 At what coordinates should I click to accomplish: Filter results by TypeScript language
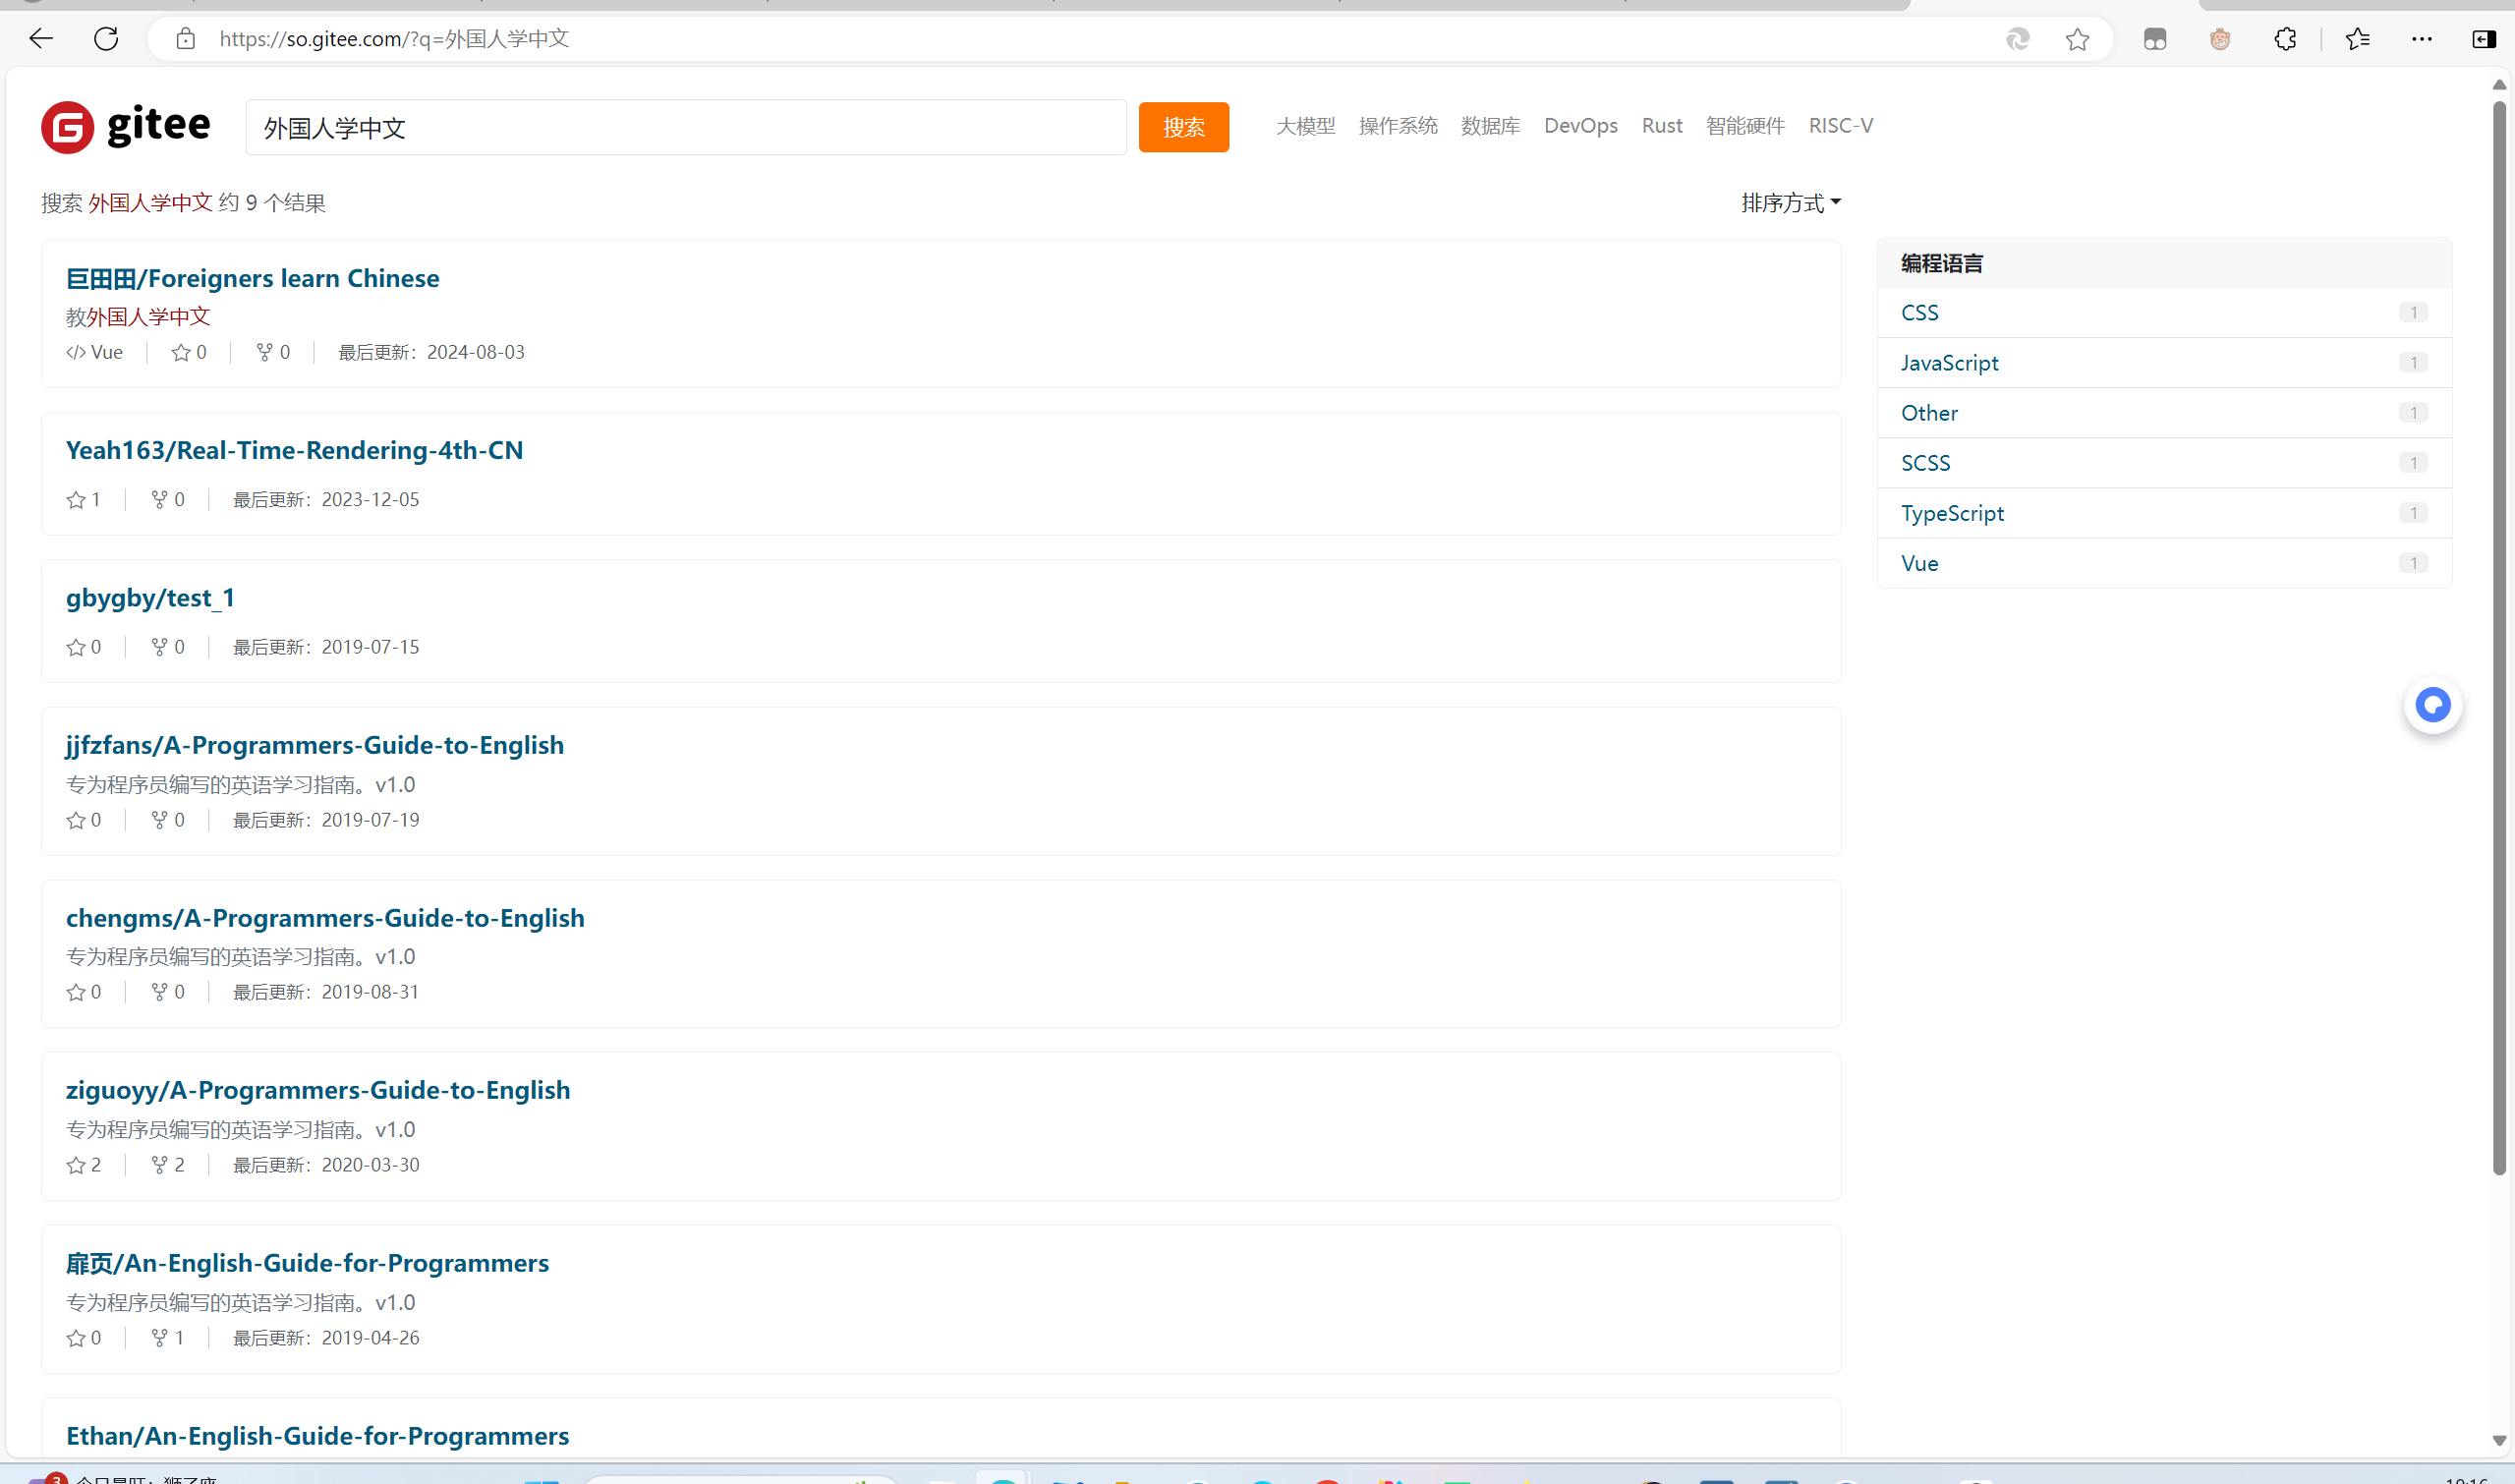coord(1951,513)
